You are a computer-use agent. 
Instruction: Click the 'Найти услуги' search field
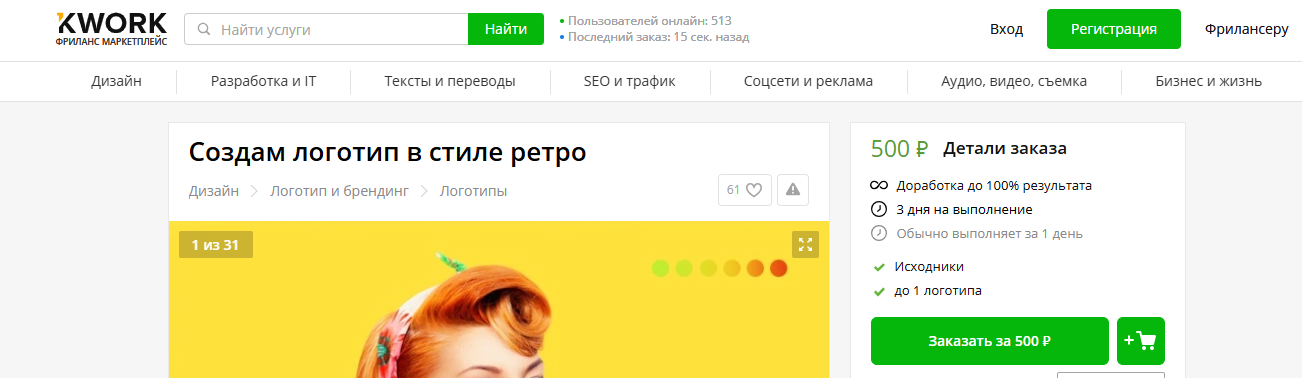coord(326,30)
